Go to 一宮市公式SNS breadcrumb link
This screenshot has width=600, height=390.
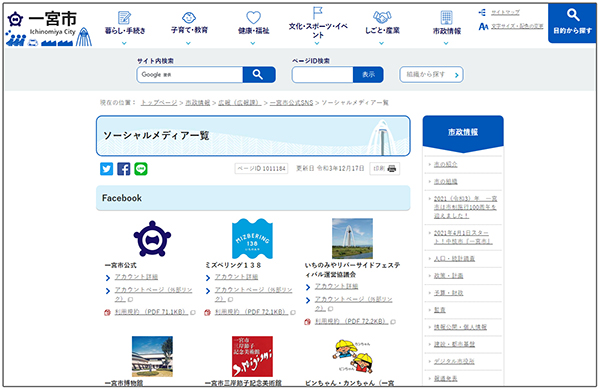[291, 103]
